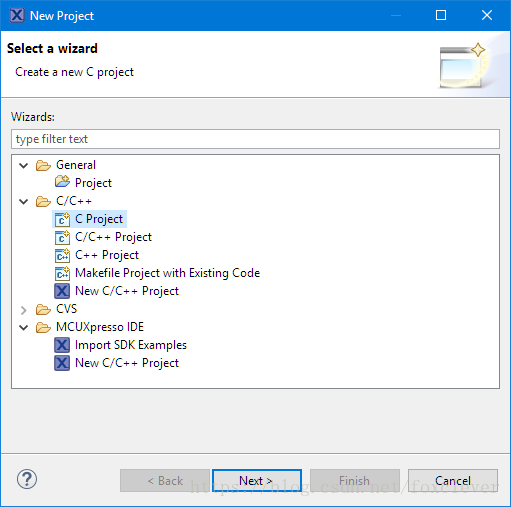Viewport: 511px width, 507px height.
Task: Click New C/C++ Project icon under MCUXpresso IDE
Action: click(x=62, y=363)
